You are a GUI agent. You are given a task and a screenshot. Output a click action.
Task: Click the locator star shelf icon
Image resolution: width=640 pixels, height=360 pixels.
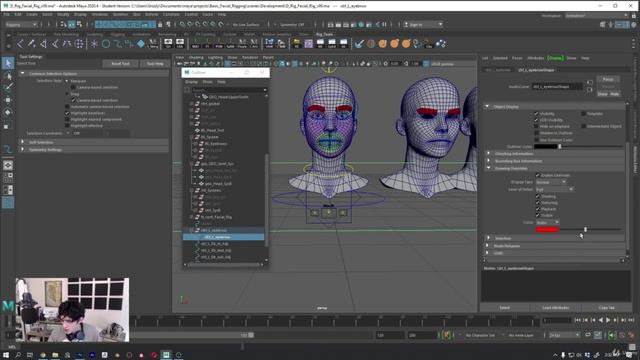(94, 44)
